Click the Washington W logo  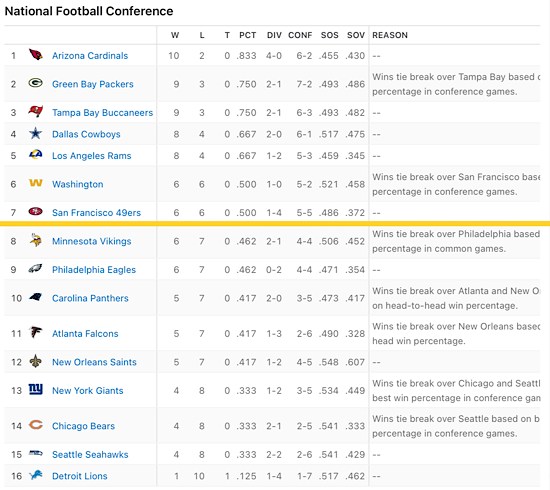pos(35,183)
